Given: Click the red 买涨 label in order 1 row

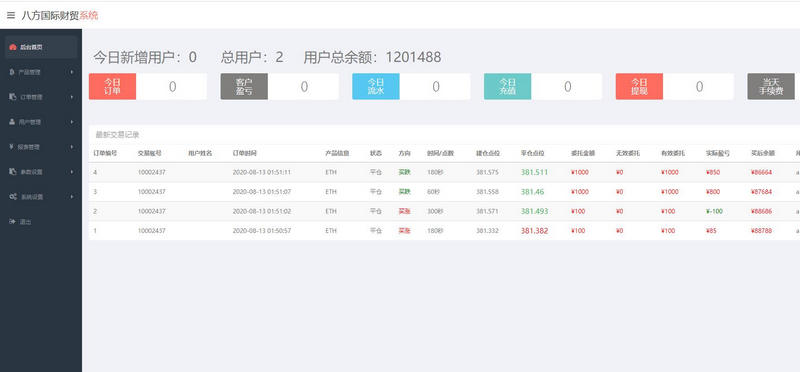Looking at the screenshot, I should pos(404,231).
